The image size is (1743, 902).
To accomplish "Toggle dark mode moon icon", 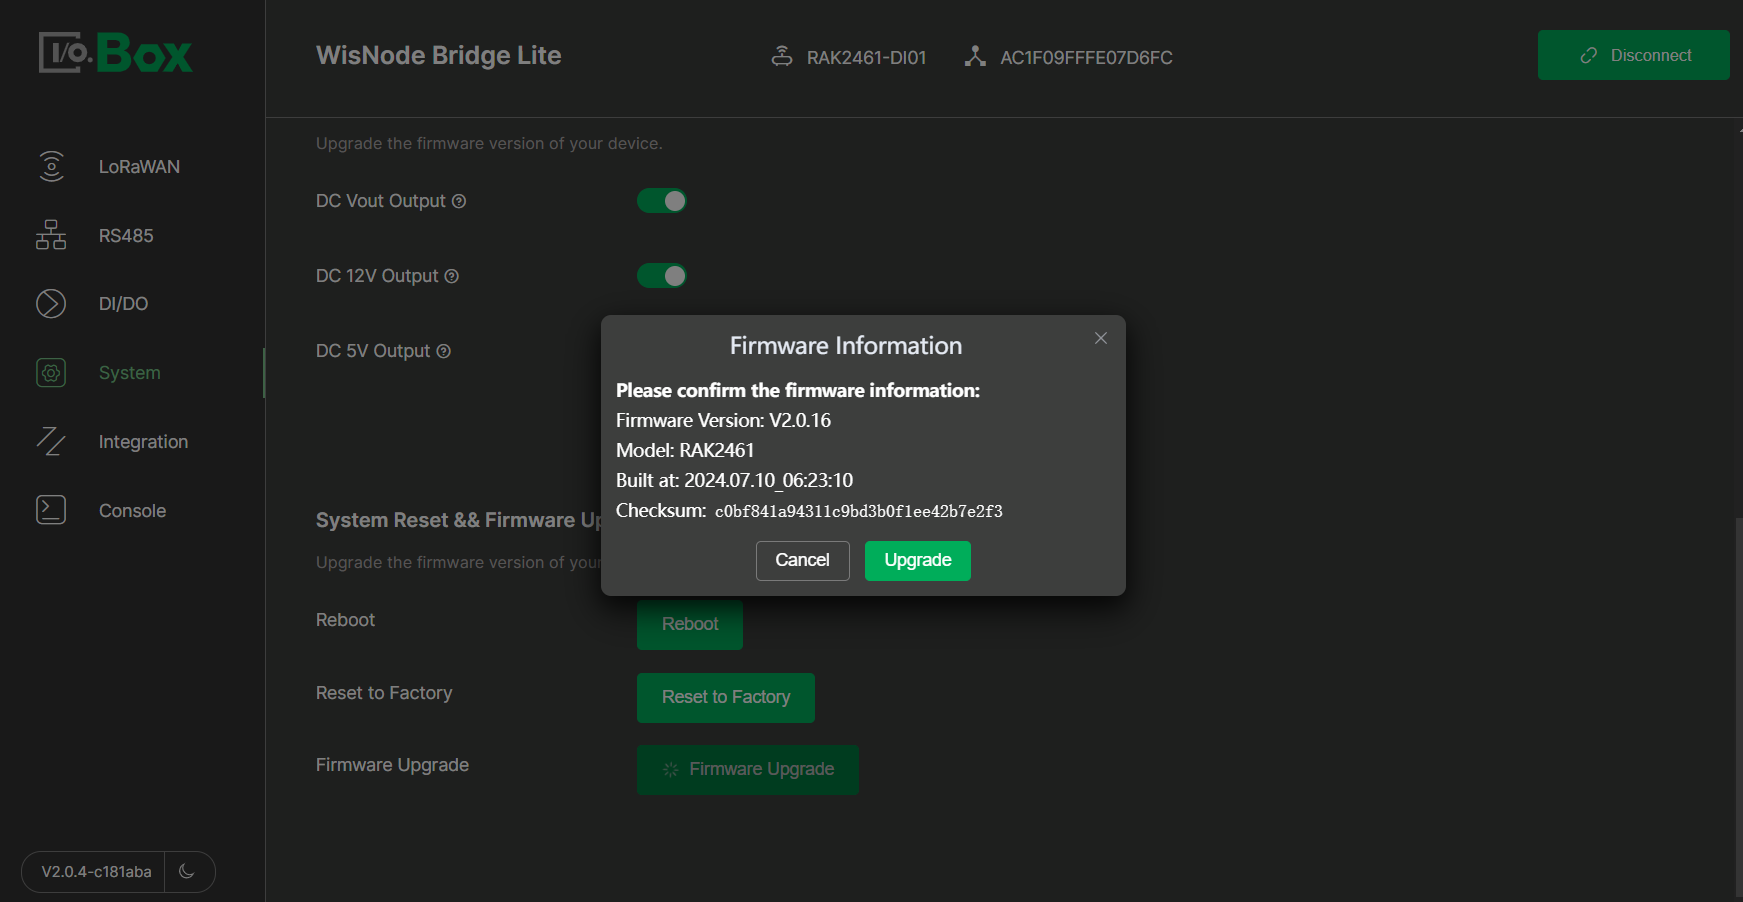I will point(187,871).
